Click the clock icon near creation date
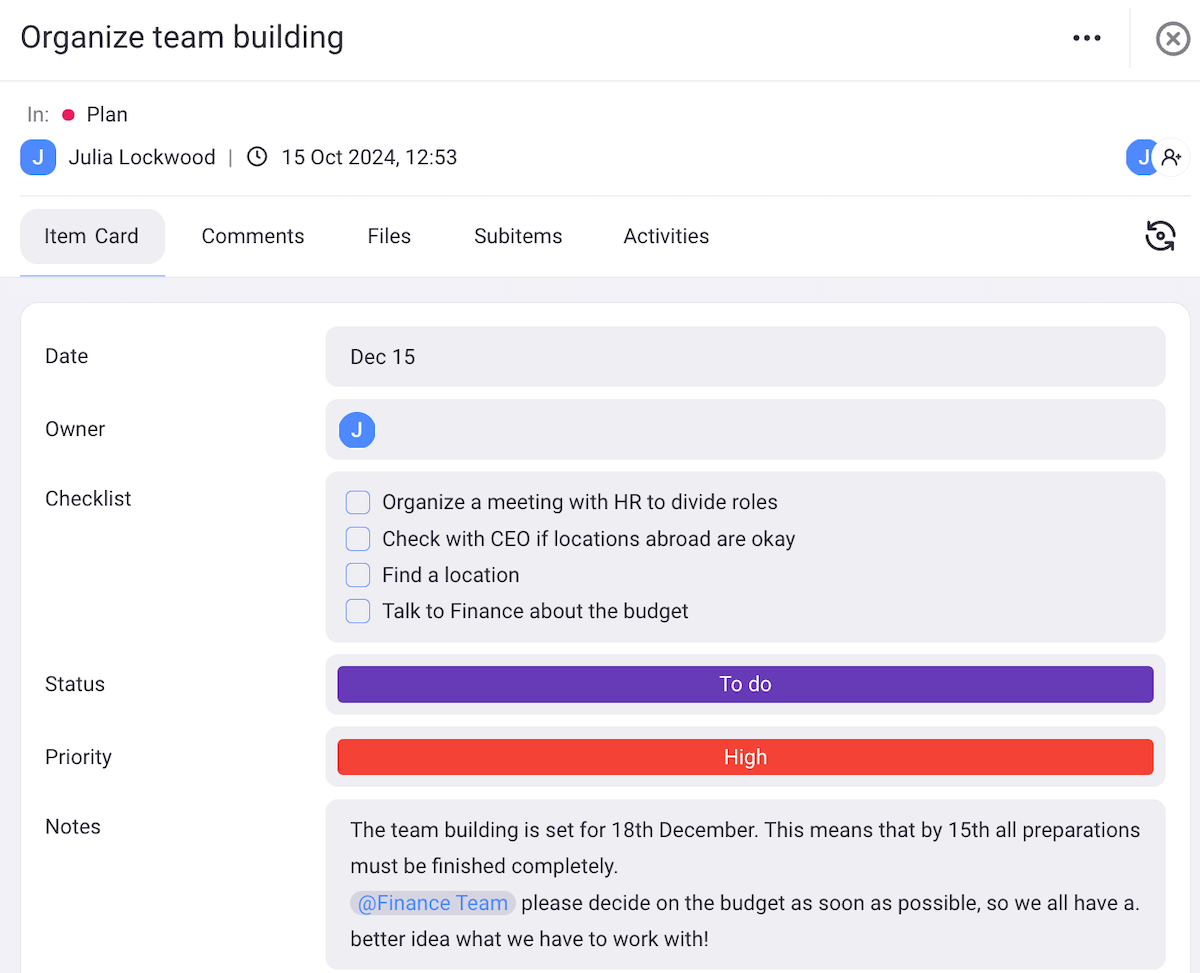Screen dimensions: 1200x973 click(257, 157)
